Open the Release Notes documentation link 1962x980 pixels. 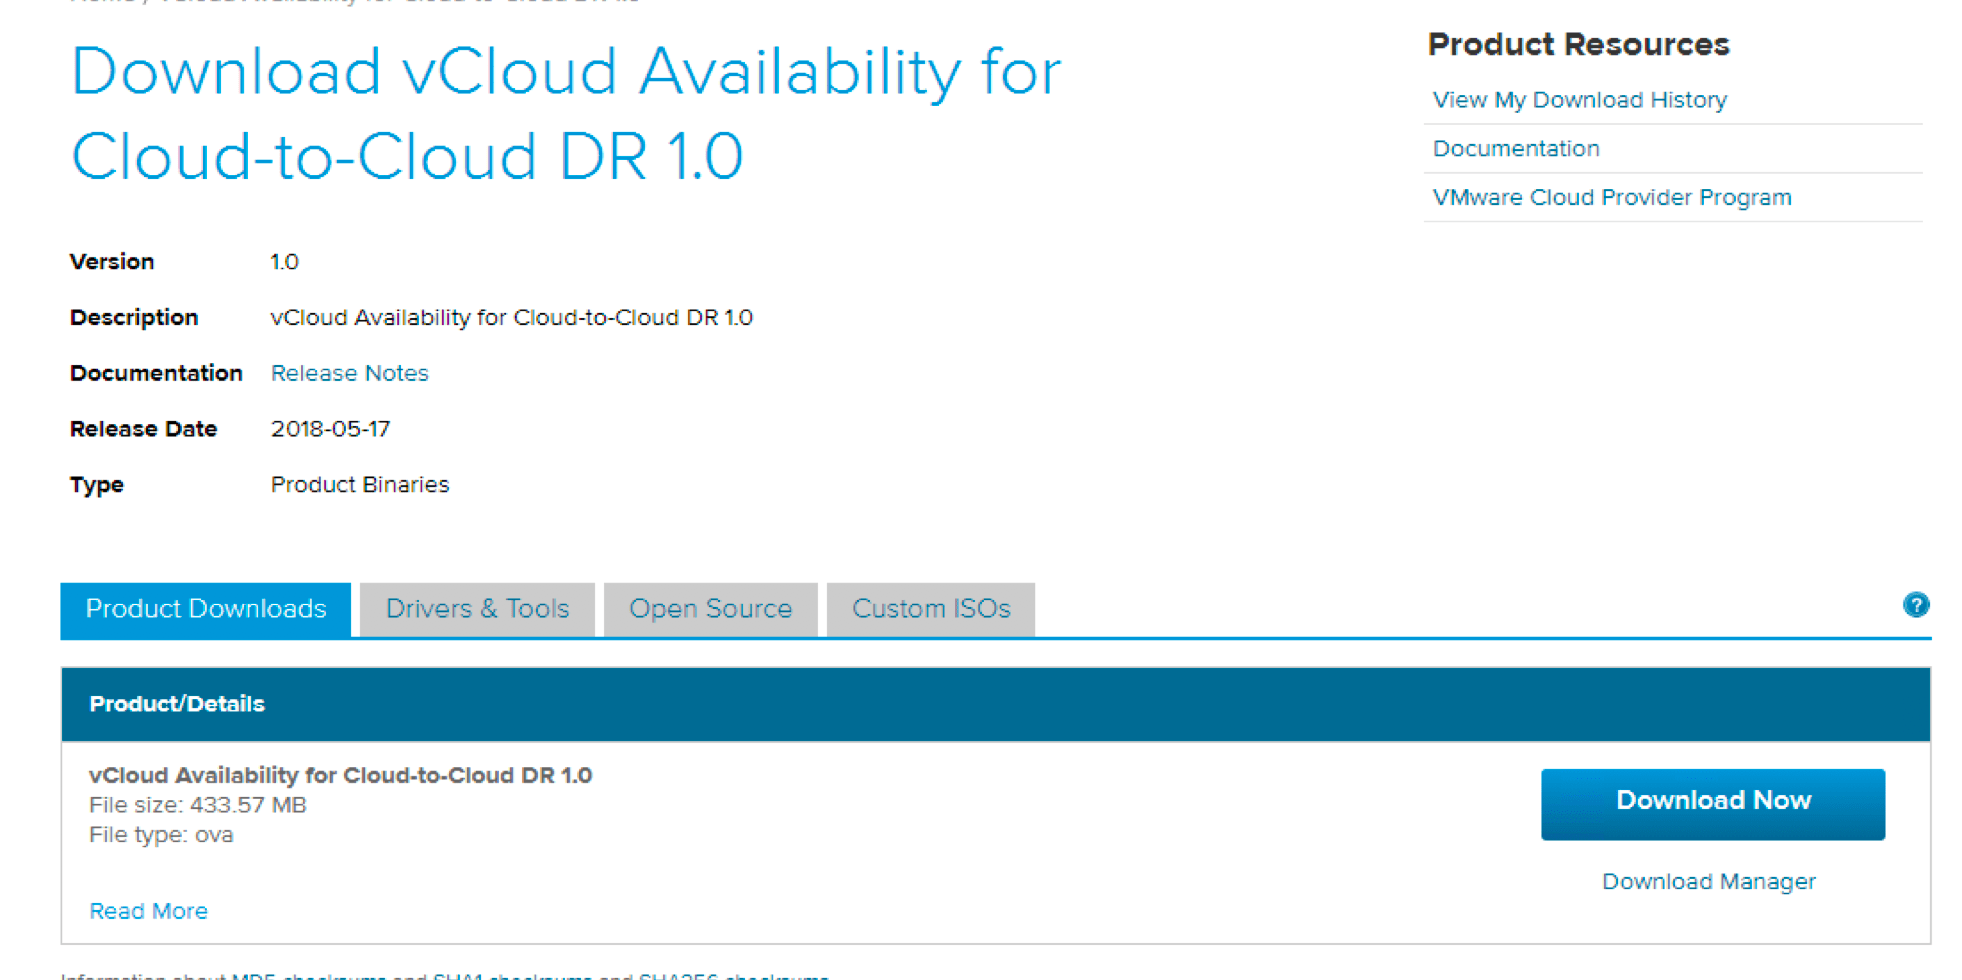click(349, 373)
